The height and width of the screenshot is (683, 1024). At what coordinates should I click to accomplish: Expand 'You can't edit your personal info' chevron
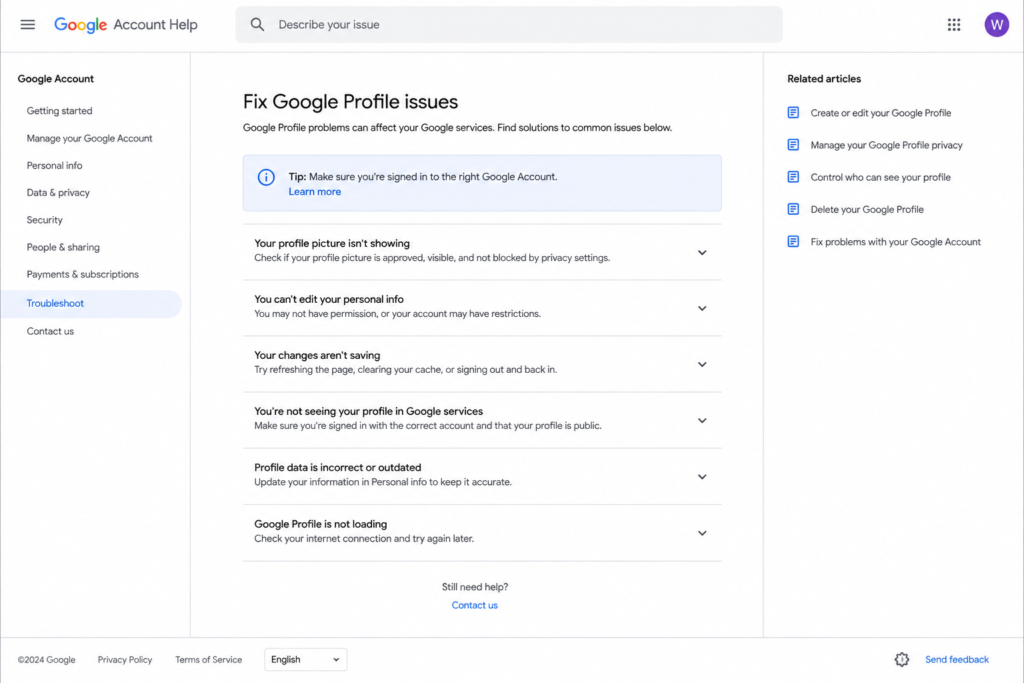point(702,308)
